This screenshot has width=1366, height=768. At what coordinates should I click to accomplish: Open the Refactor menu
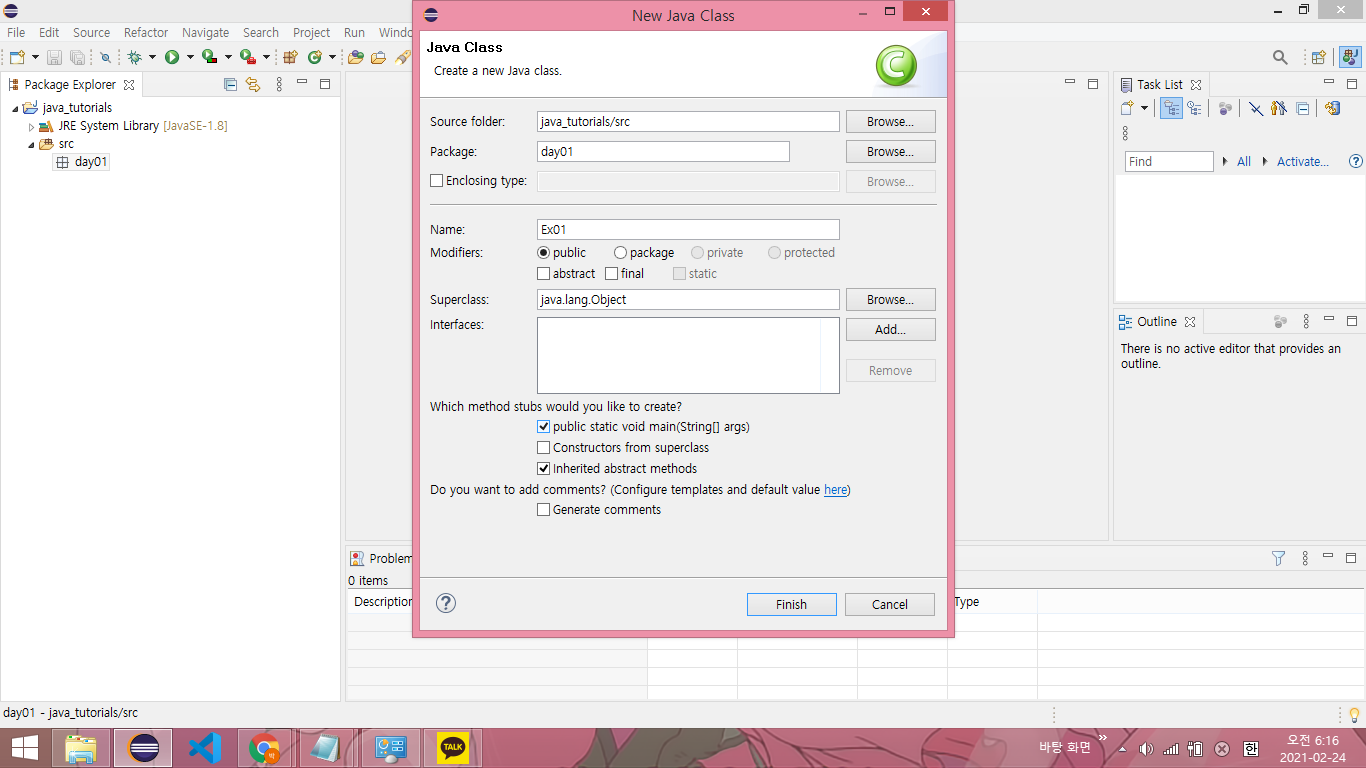click(146, 32)
